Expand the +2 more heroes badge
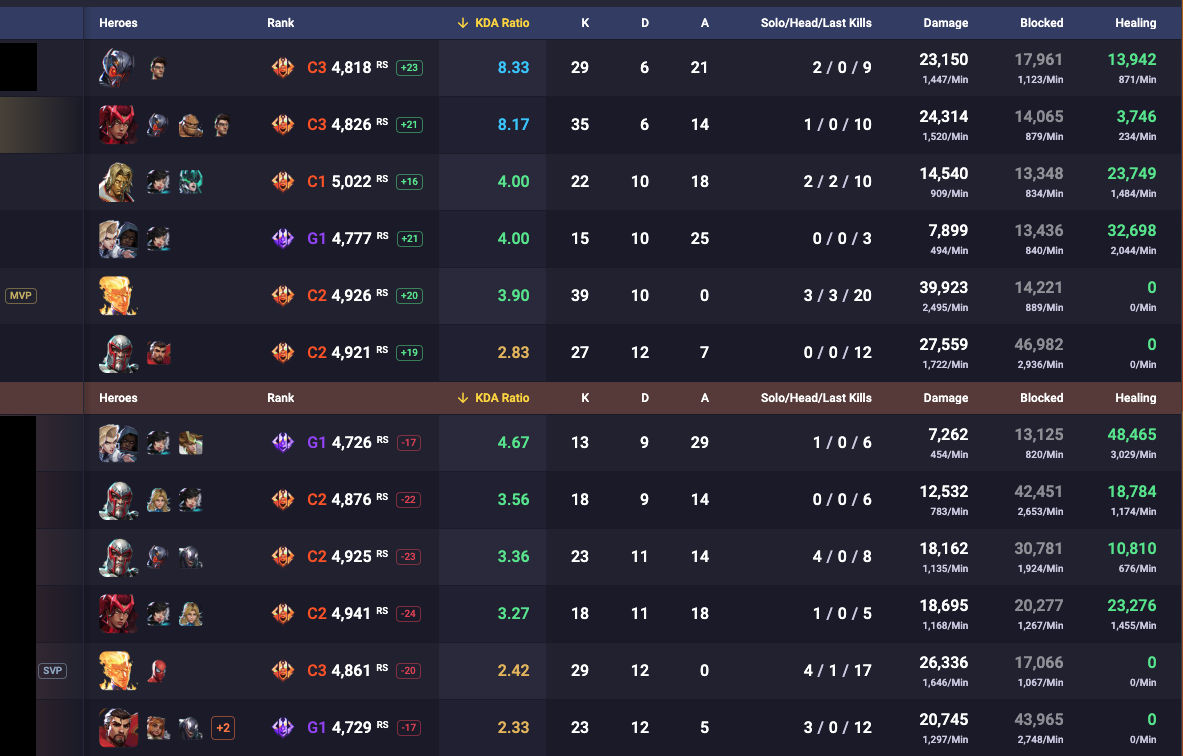Viewport: 1183px width, 756px height. 224,727
